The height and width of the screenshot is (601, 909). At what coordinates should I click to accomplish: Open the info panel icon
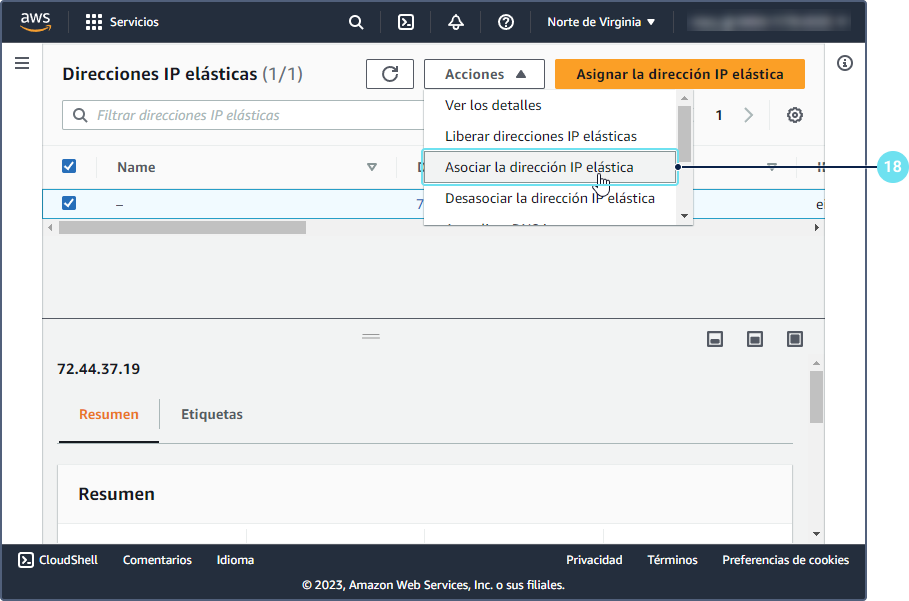pos(845,63)
